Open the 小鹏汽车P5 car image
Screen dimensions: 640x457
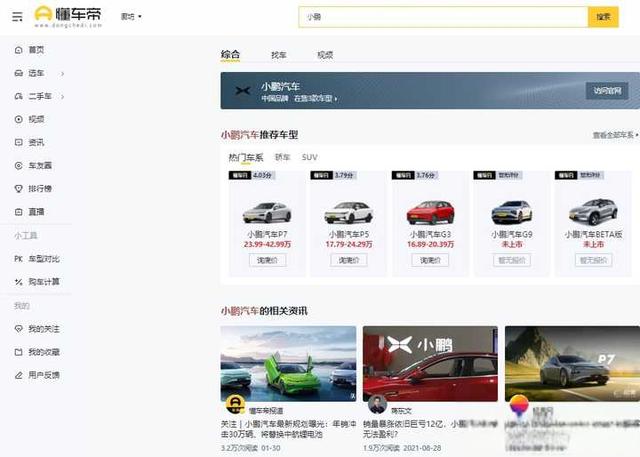click(349, 212)
